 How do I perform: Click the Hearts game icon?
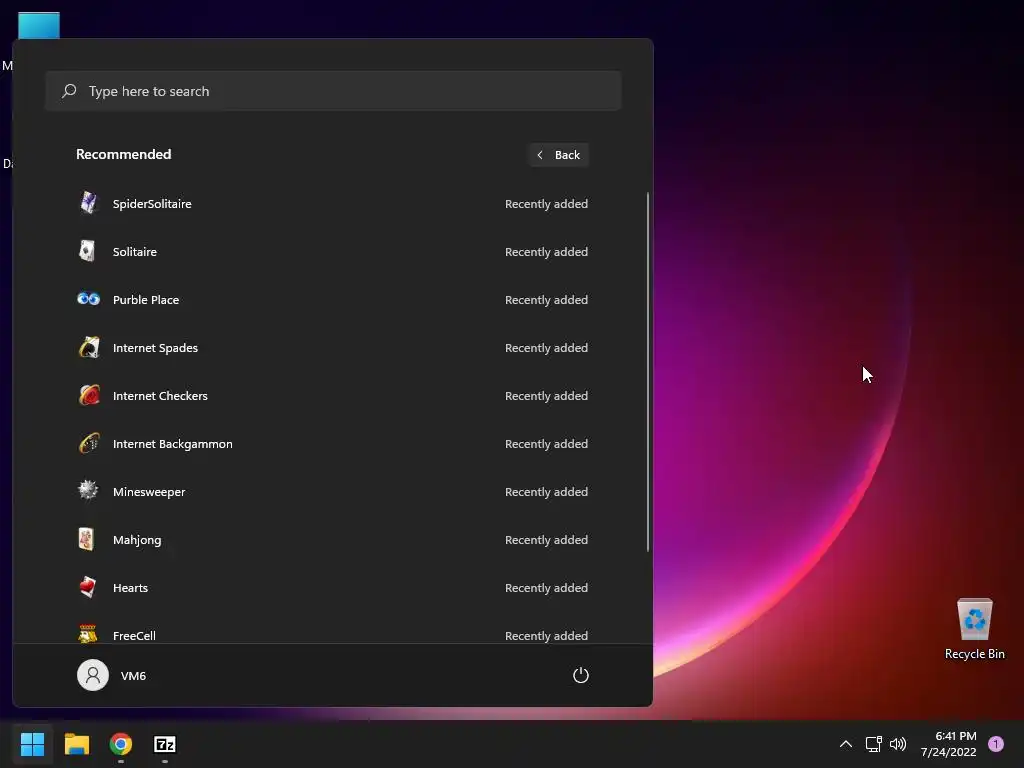(x=88, y=587)
